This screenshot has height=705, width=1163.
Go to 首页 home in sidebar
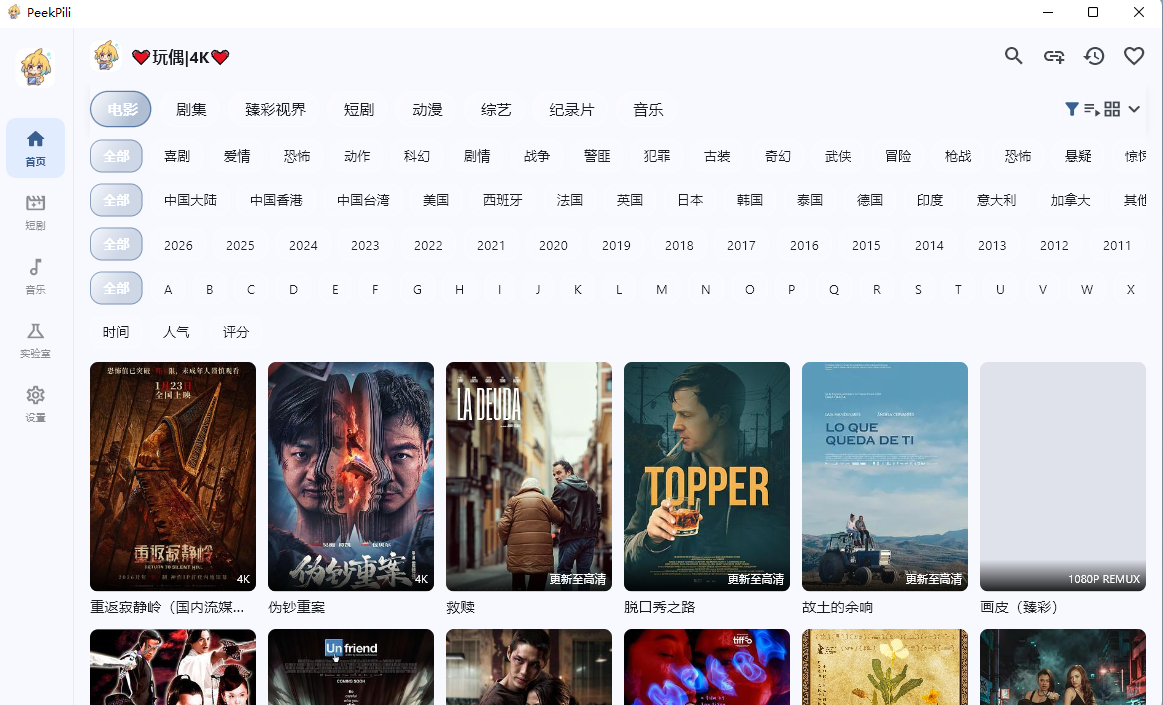click(36, 148)
